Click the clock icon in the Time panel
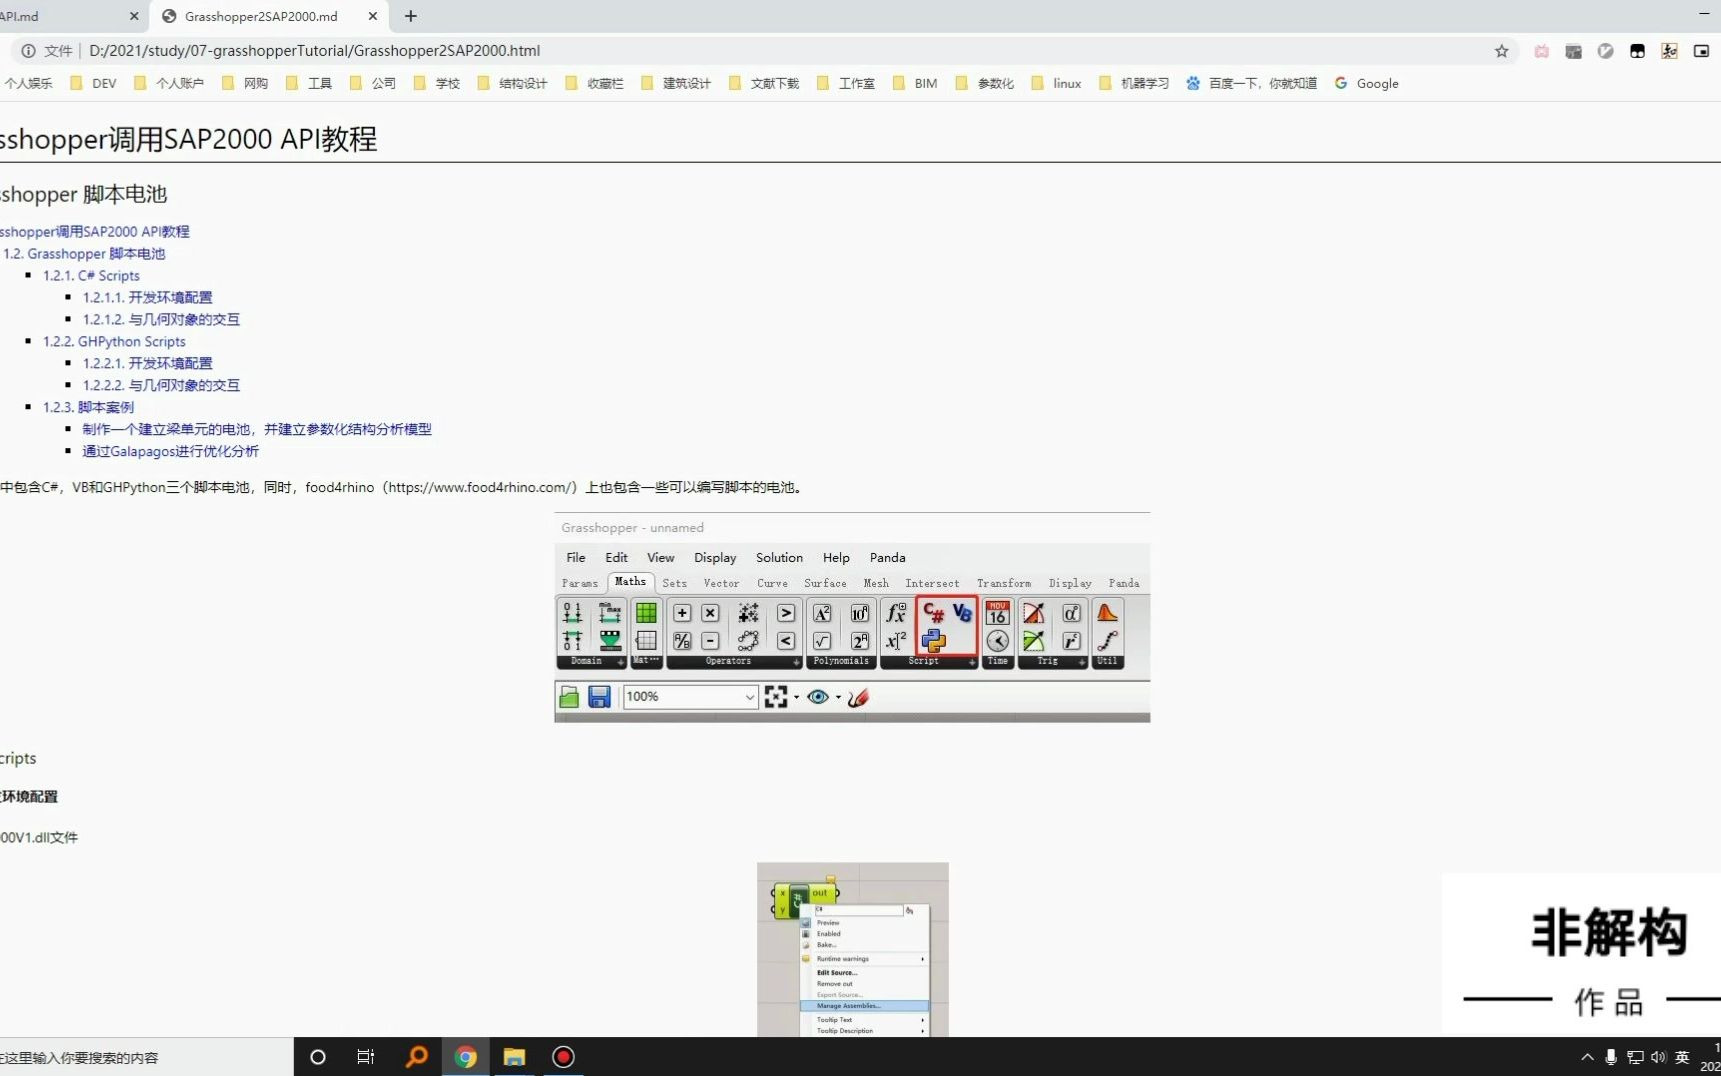This screenshot has height=1076, width=1721. point(997,641)
